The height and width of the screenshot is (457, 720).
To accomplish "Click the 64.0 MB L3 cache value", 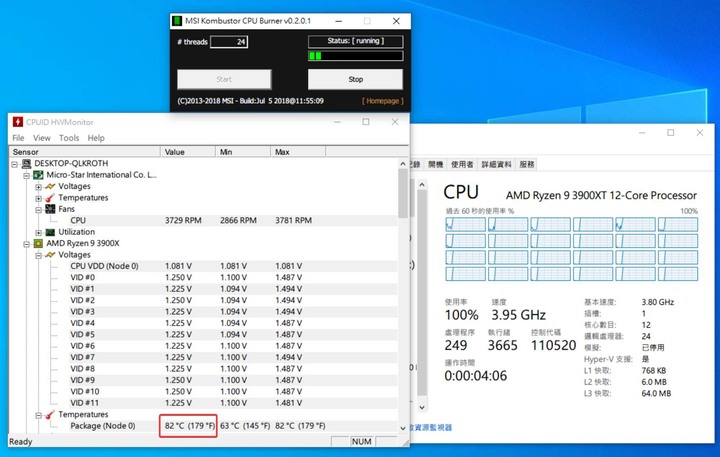I will pos(656,394).
